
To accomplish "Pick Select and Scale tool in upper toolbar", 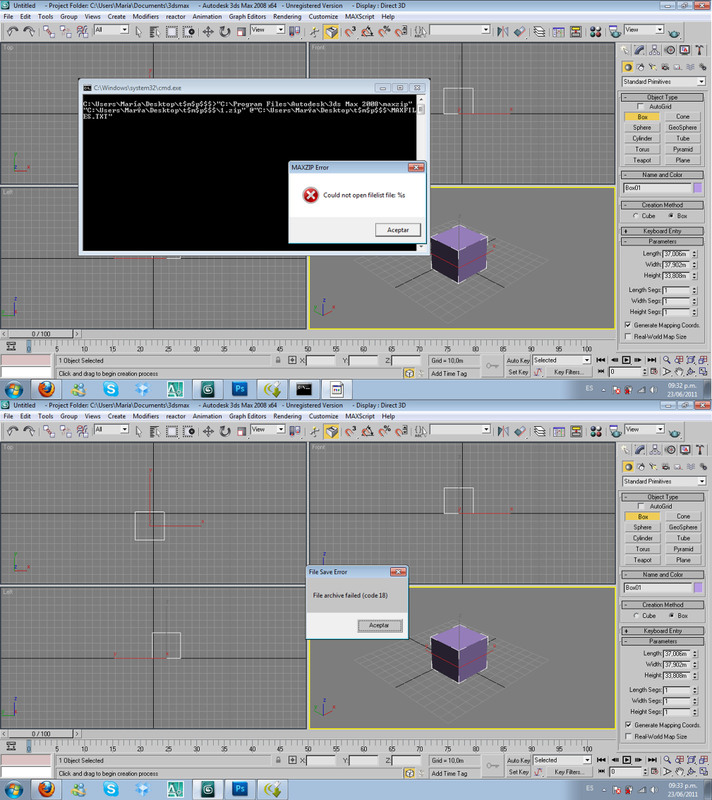I will pyautogui.click(x=241, y=32).
